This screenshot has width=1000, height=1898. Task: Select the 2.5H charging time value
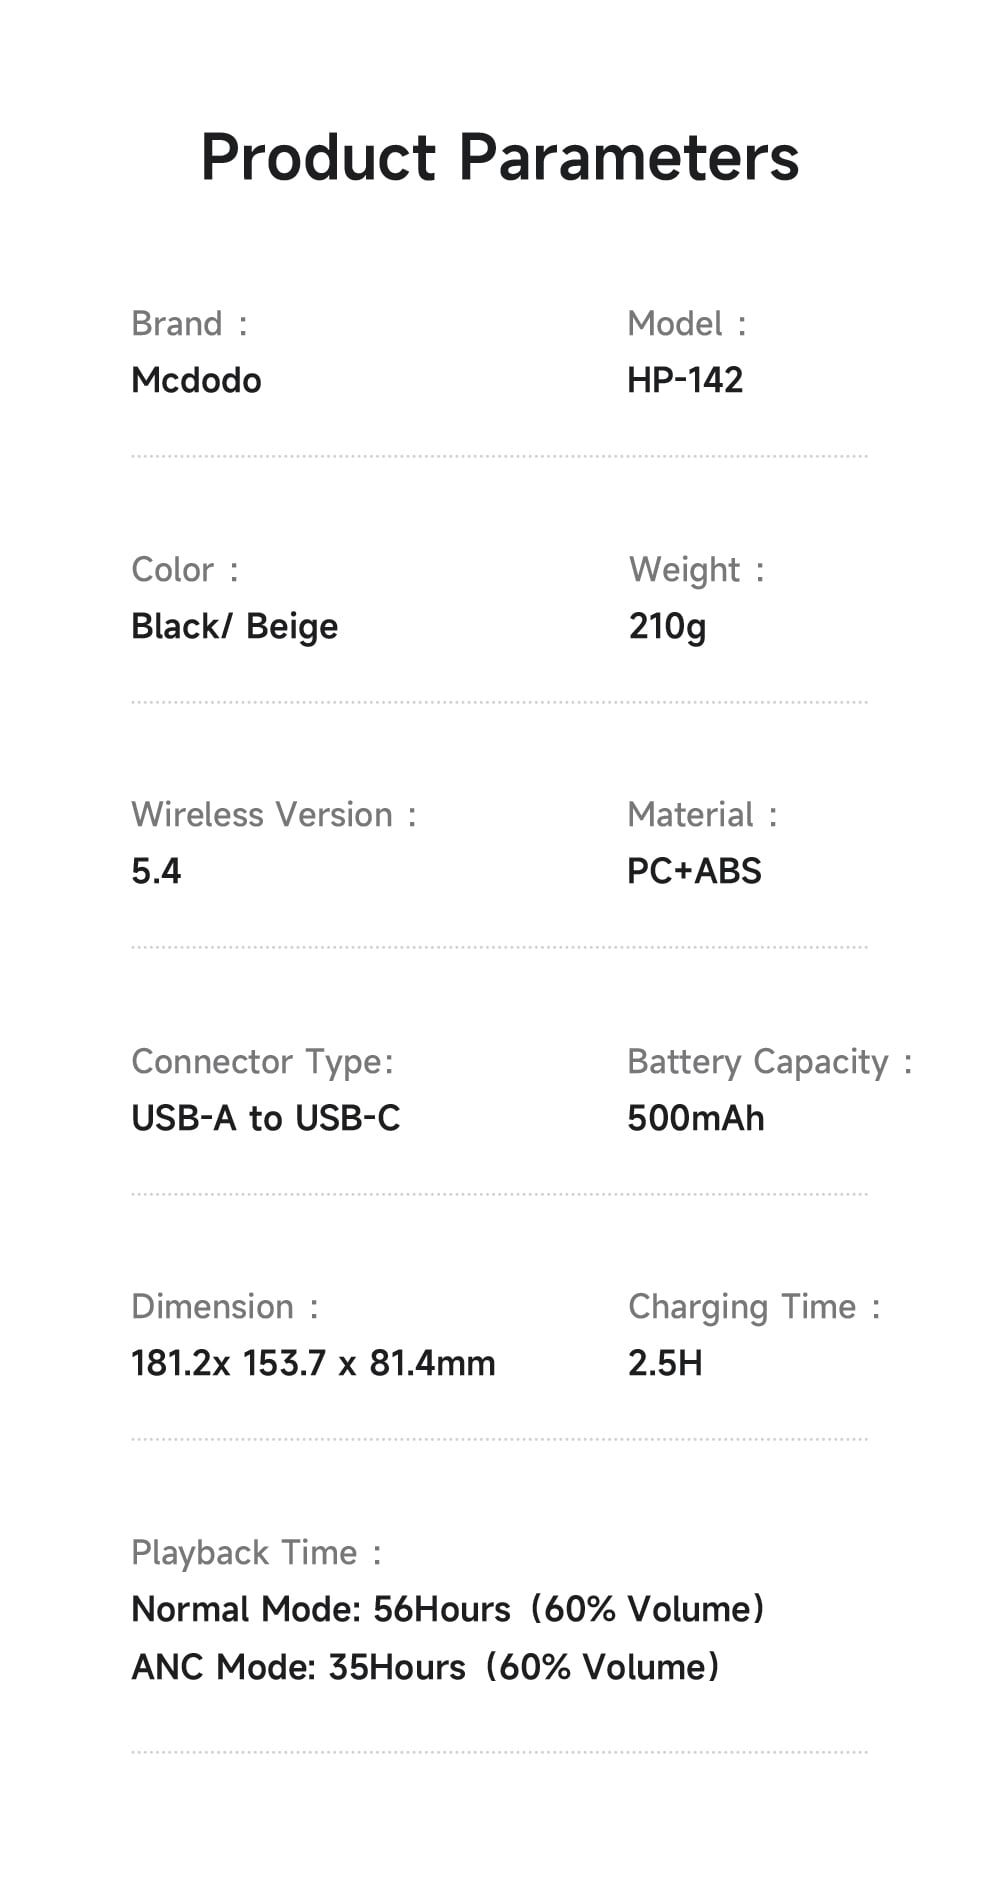coord(665,1364)
